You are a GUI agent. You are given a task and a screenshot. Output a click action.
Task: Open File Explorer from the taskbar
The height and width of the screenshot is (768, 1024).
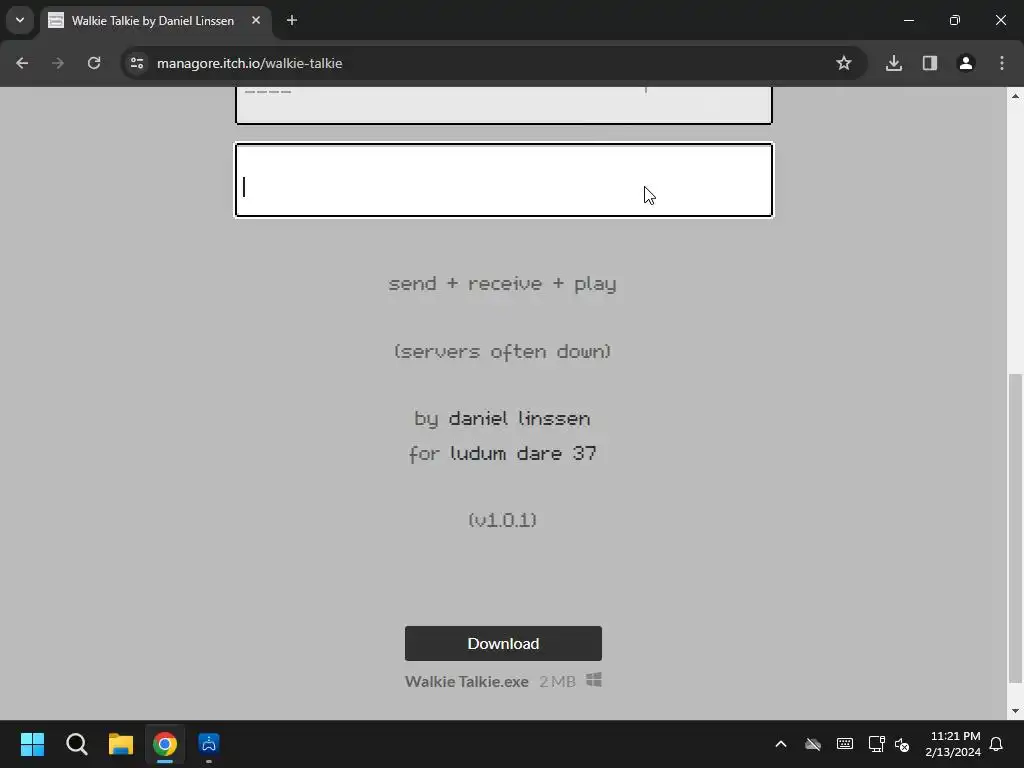pos(121,744)
